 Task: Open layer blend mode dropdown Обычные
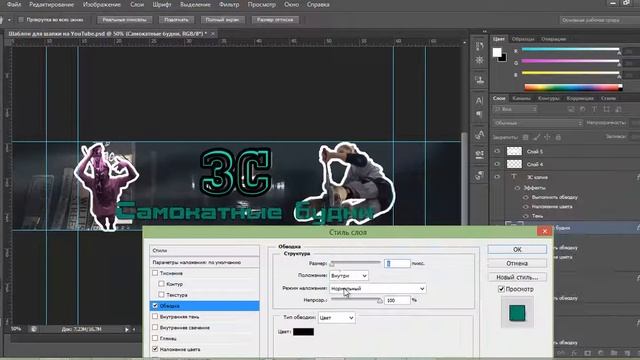[537, 123]
